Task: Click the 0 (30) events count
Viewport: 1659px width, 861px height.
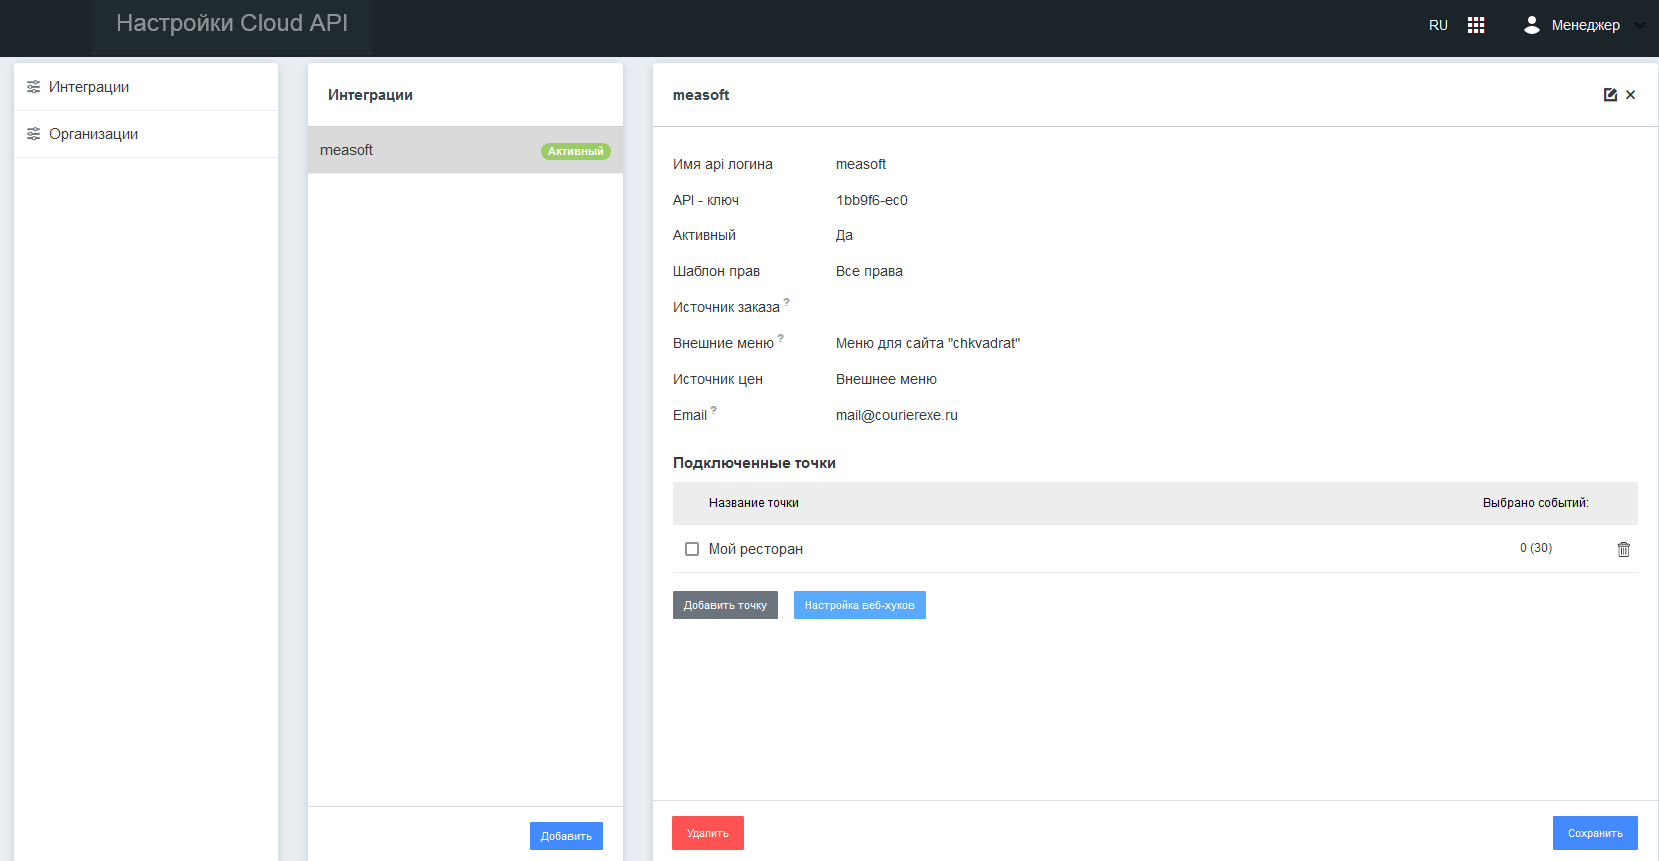Action: click(x=1536, y=548)
